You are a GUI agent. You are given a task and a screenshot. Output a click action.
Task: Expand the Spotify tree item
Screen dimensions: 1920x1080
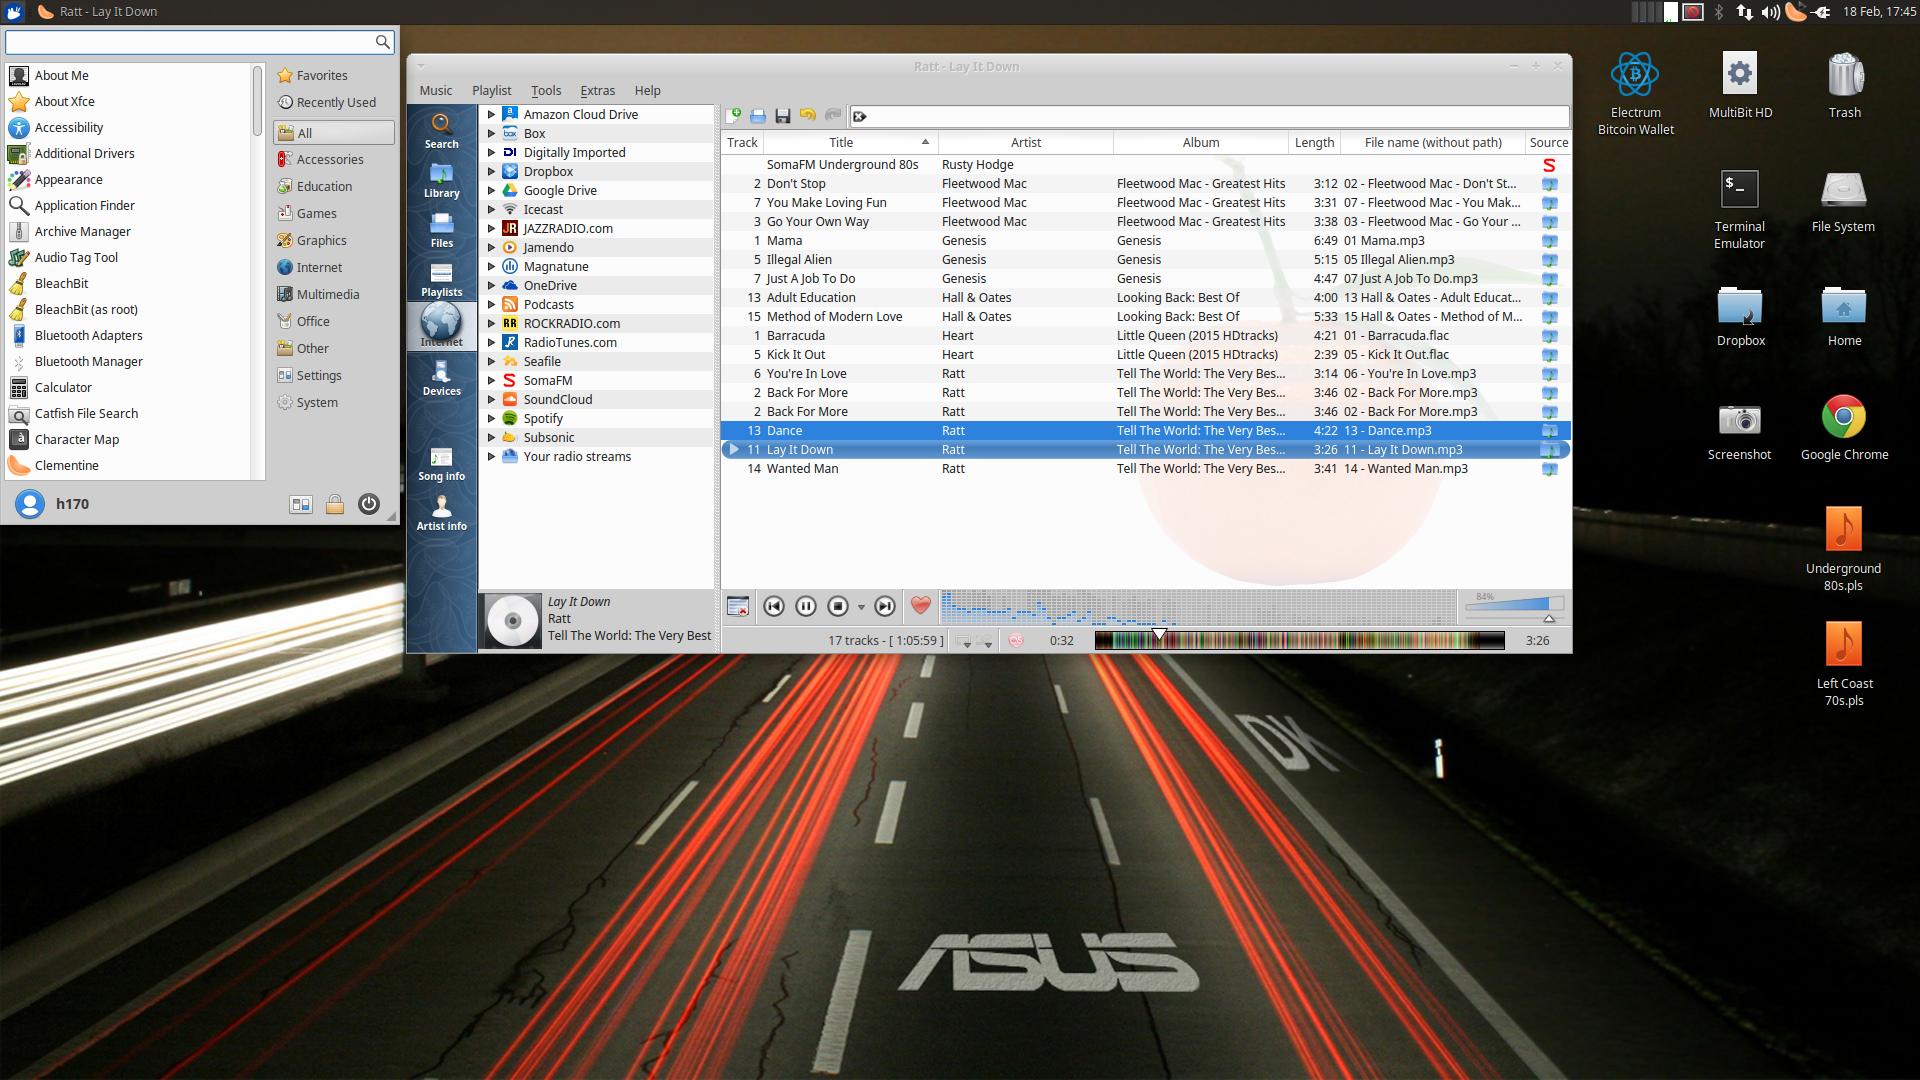(491, 418)
